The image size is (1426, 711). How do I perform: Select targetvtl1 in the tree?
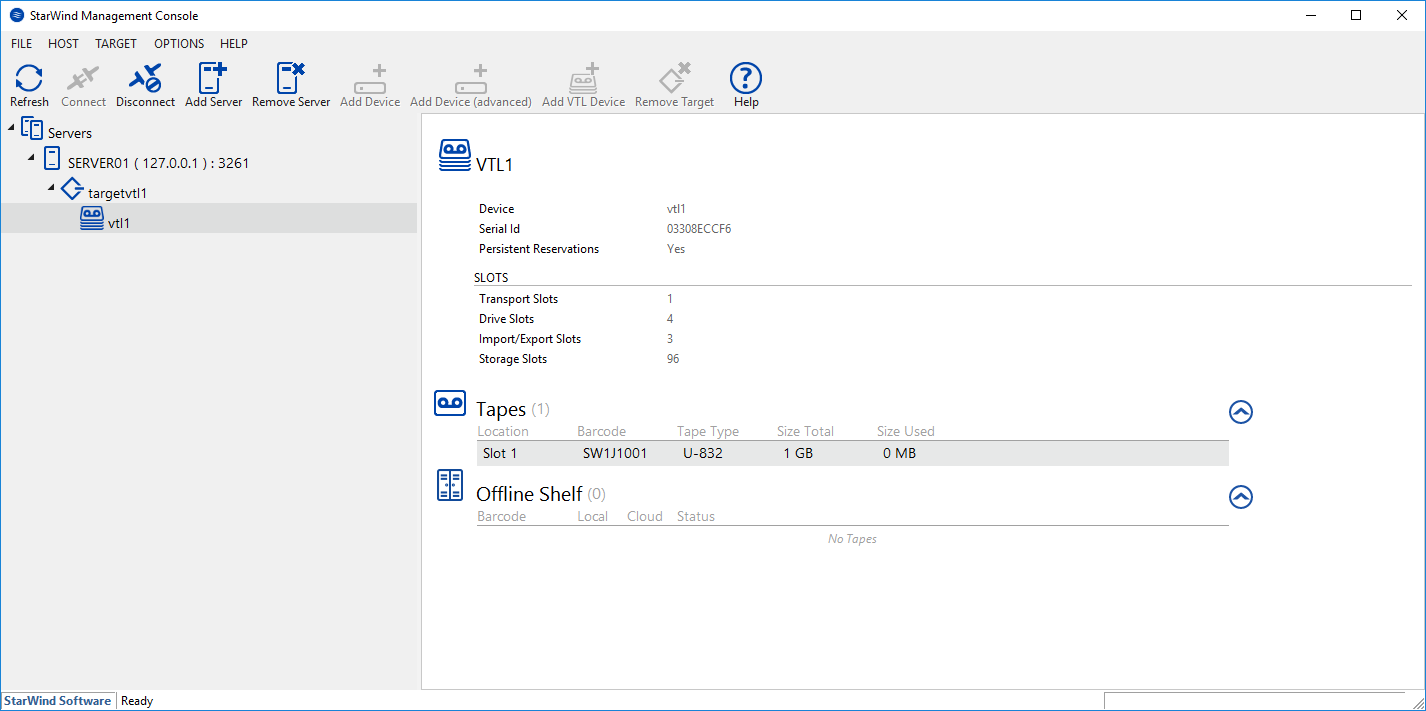pyautogui.click(x=118, y=193)
